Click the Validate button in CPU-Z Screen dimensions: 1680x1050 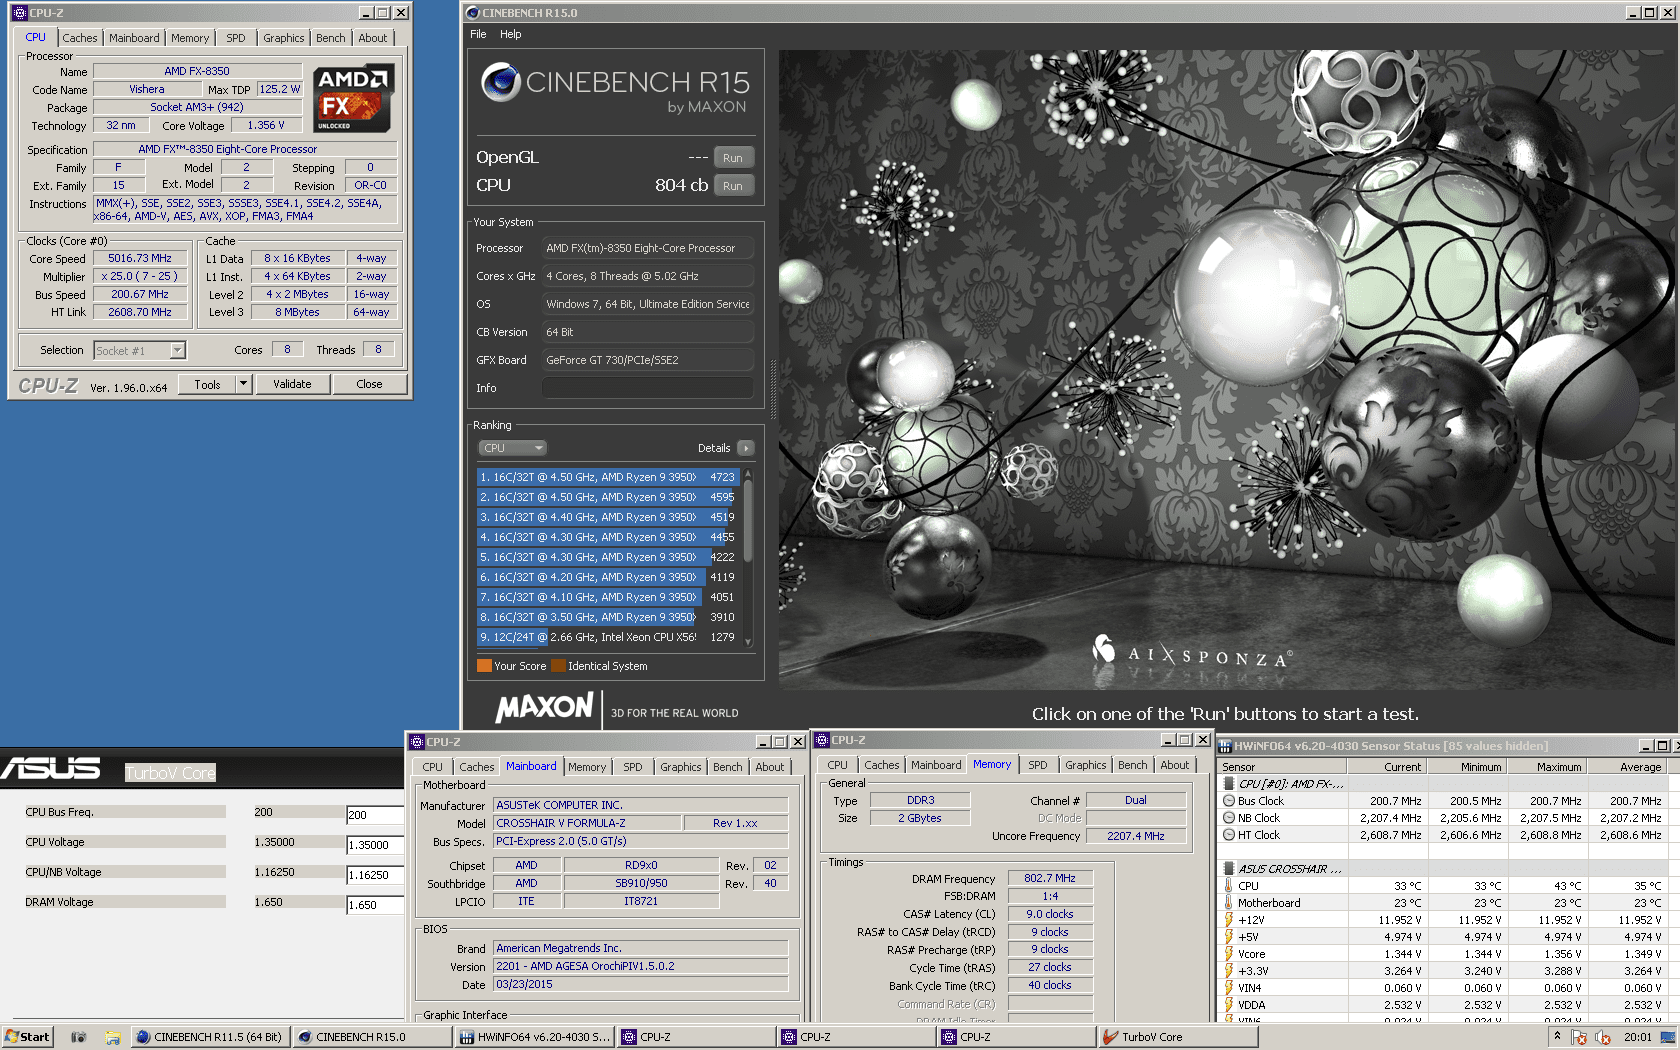(292, 384)
